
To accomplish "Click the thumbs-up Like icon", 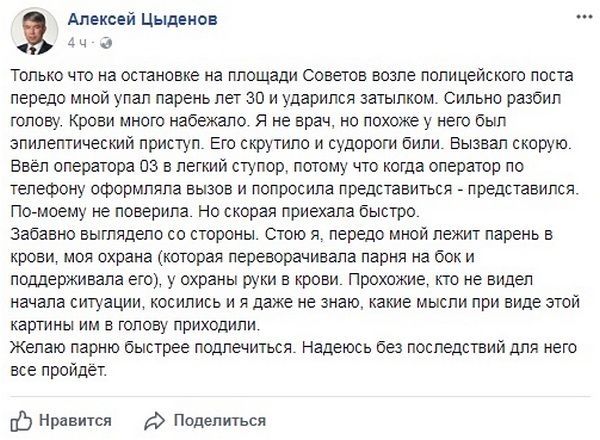I will click(21, 421).
